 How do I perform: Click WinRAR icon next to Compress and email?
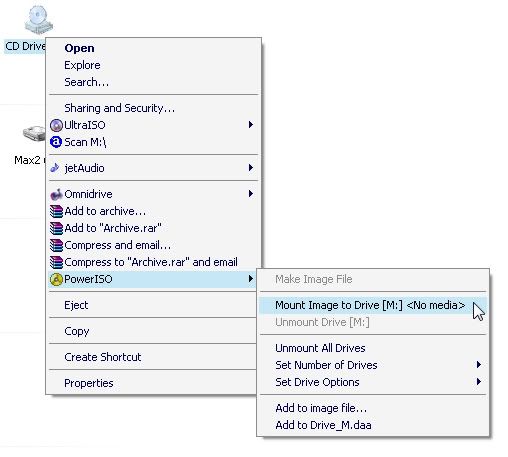(56, 245)
